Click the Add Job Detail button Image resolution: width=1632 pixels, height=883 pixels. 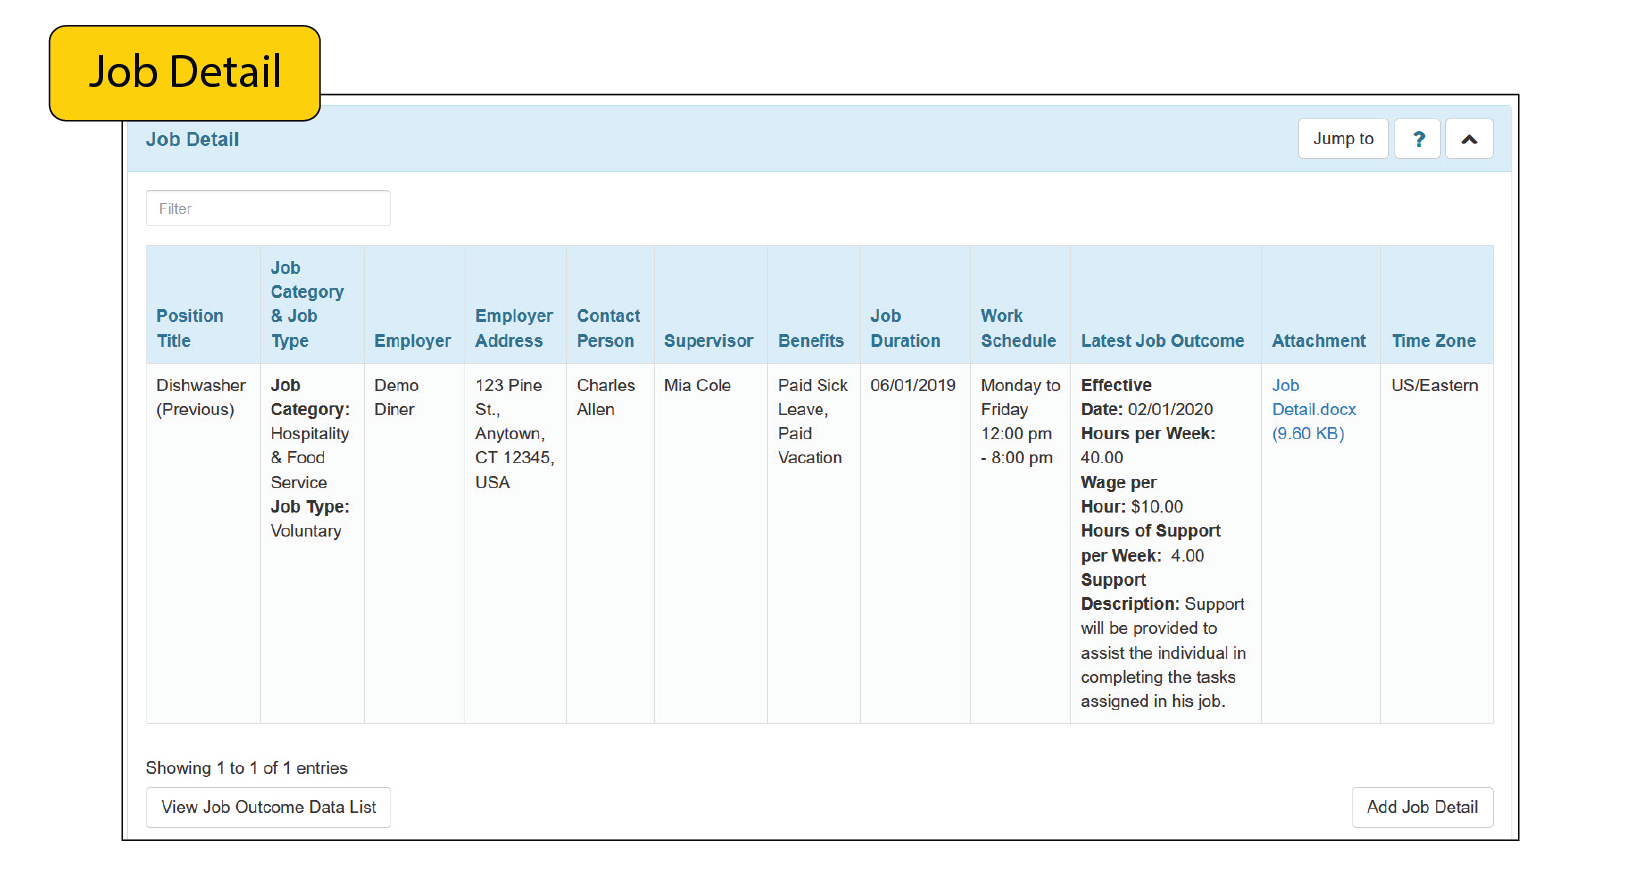tap(1422, 807)
